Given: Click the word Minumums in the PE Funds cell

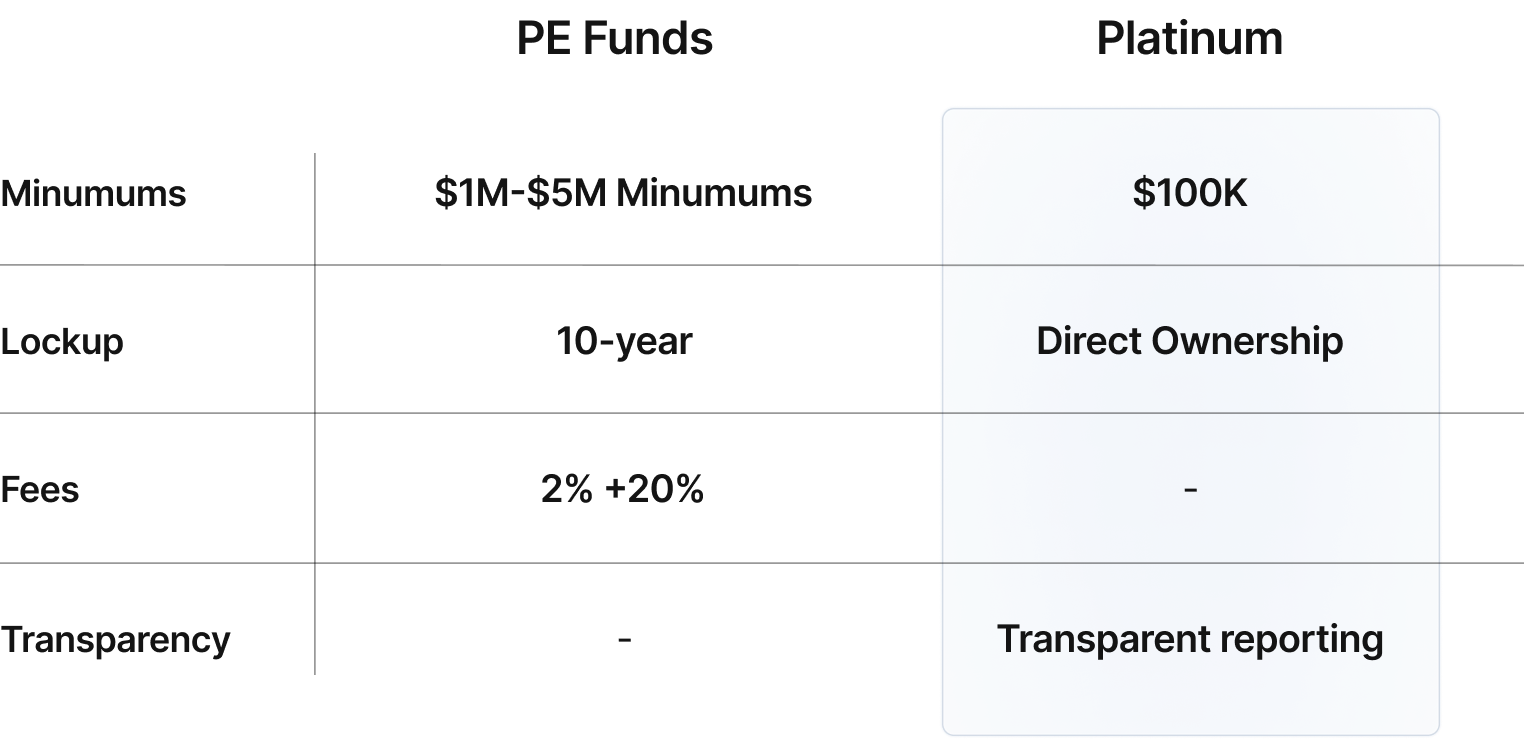Looking at the screenshot, I should tap(714, 193).
